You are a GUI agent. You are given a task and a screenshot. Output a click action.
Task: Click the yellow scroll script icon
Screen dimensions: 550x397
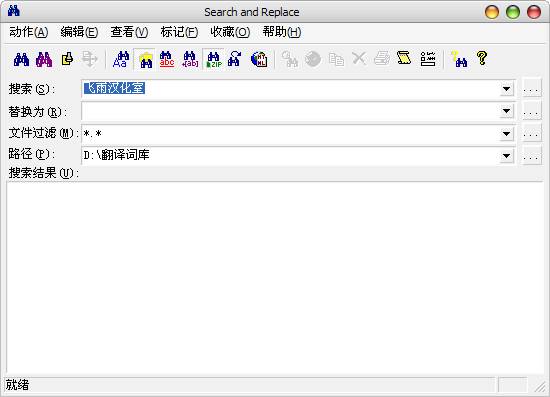click(x=404, y=58)
